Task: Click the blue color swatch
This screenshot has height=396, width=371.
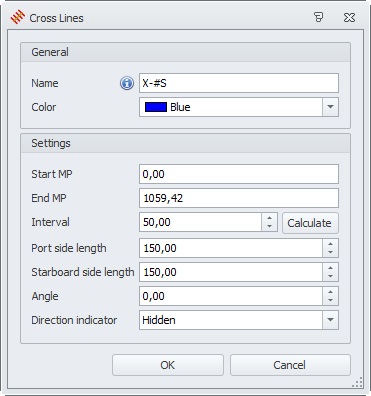Action: coord(156,107)
